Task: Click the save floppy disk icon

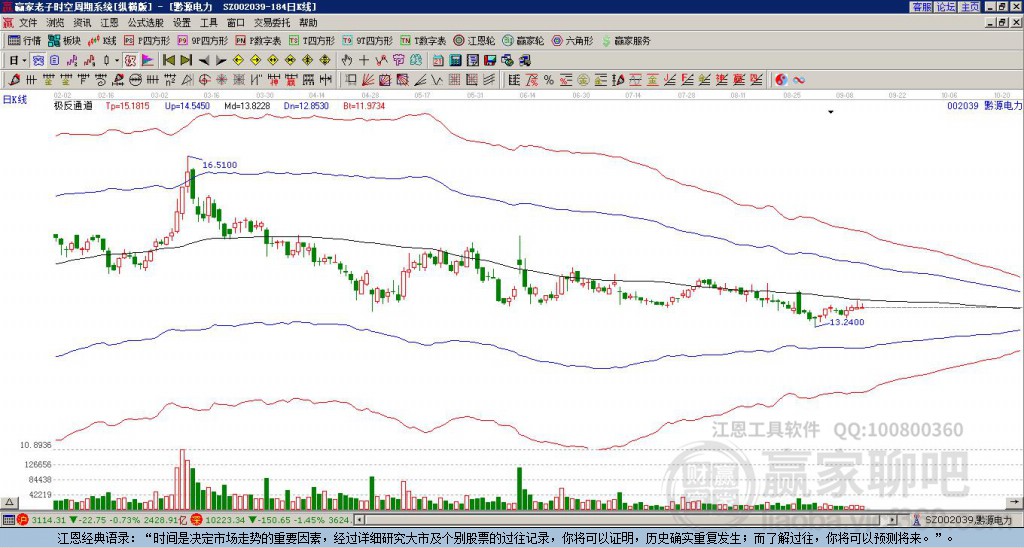Action: pyautogui.click(x=490, y=61)
